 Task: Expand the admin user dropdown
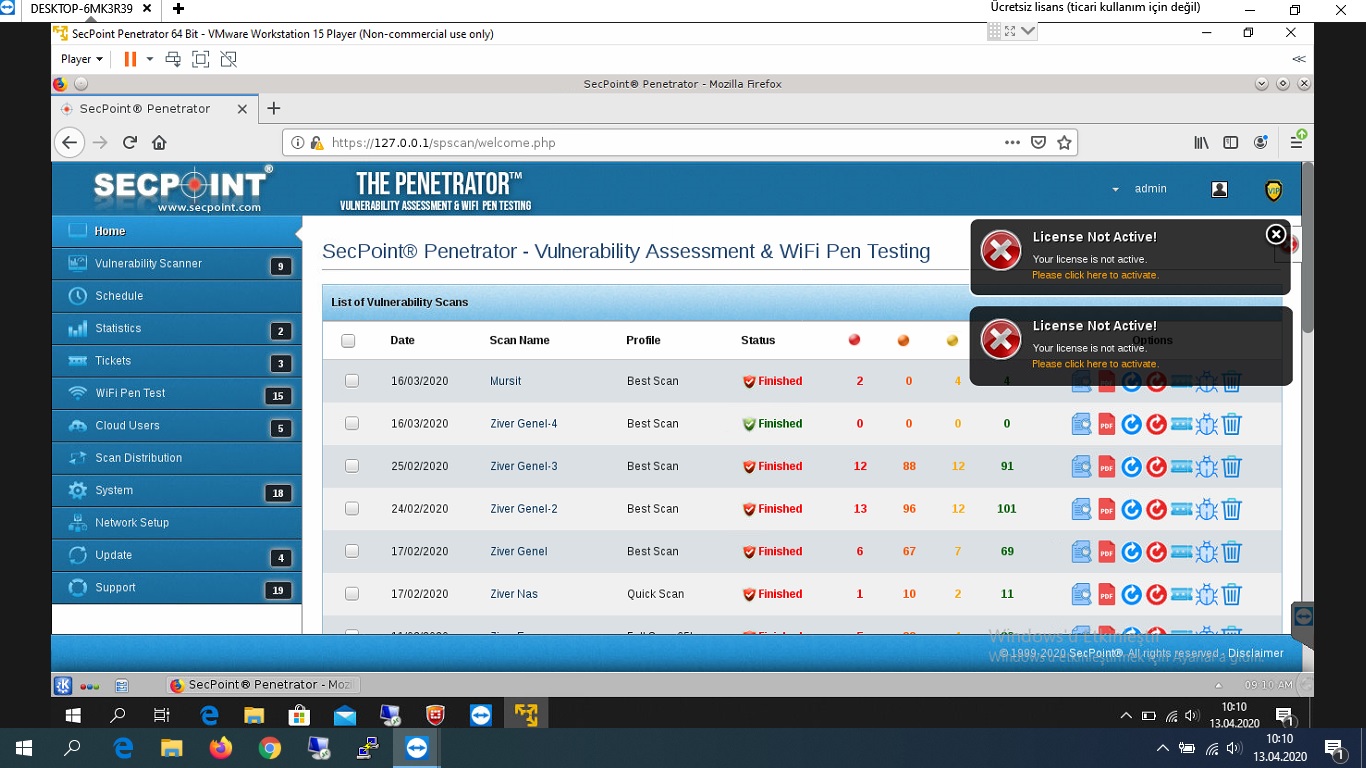[1115, 189]
